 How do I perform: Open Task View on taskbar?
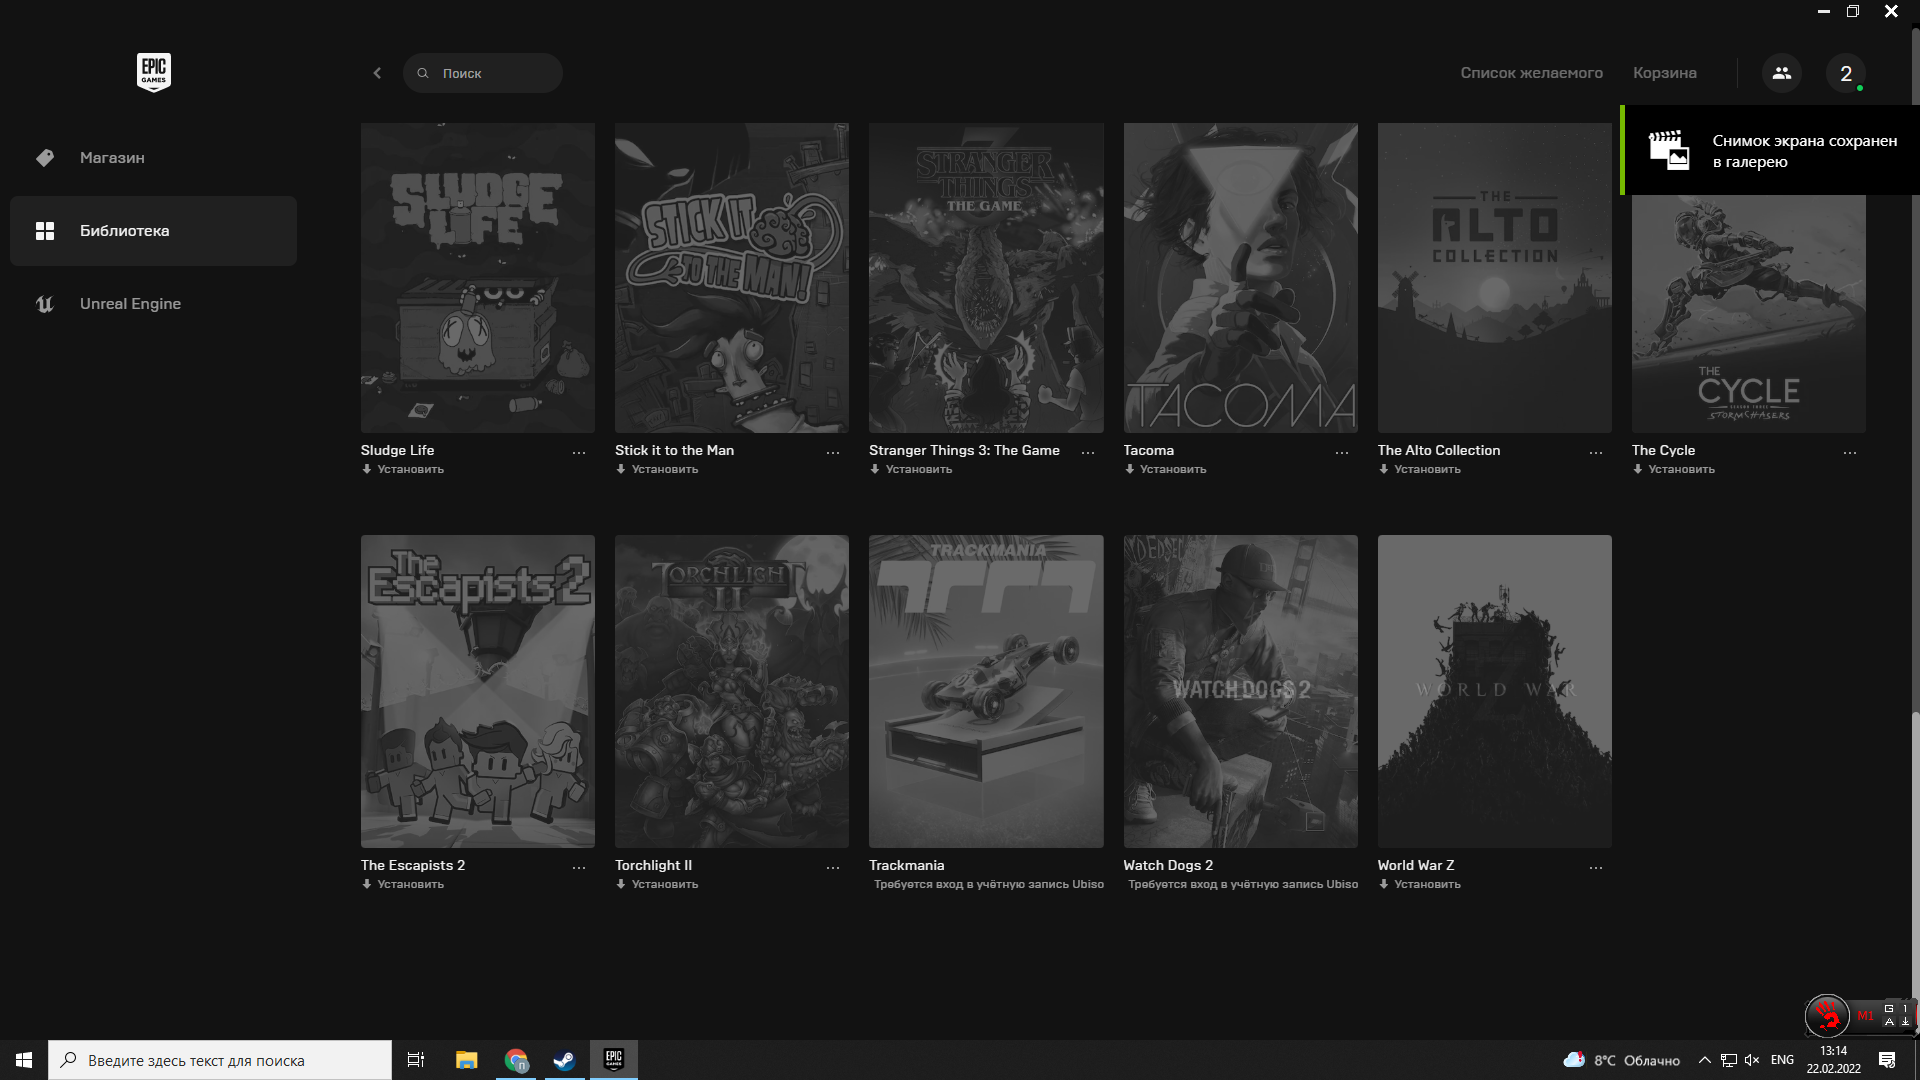(x=416, y=1060)
